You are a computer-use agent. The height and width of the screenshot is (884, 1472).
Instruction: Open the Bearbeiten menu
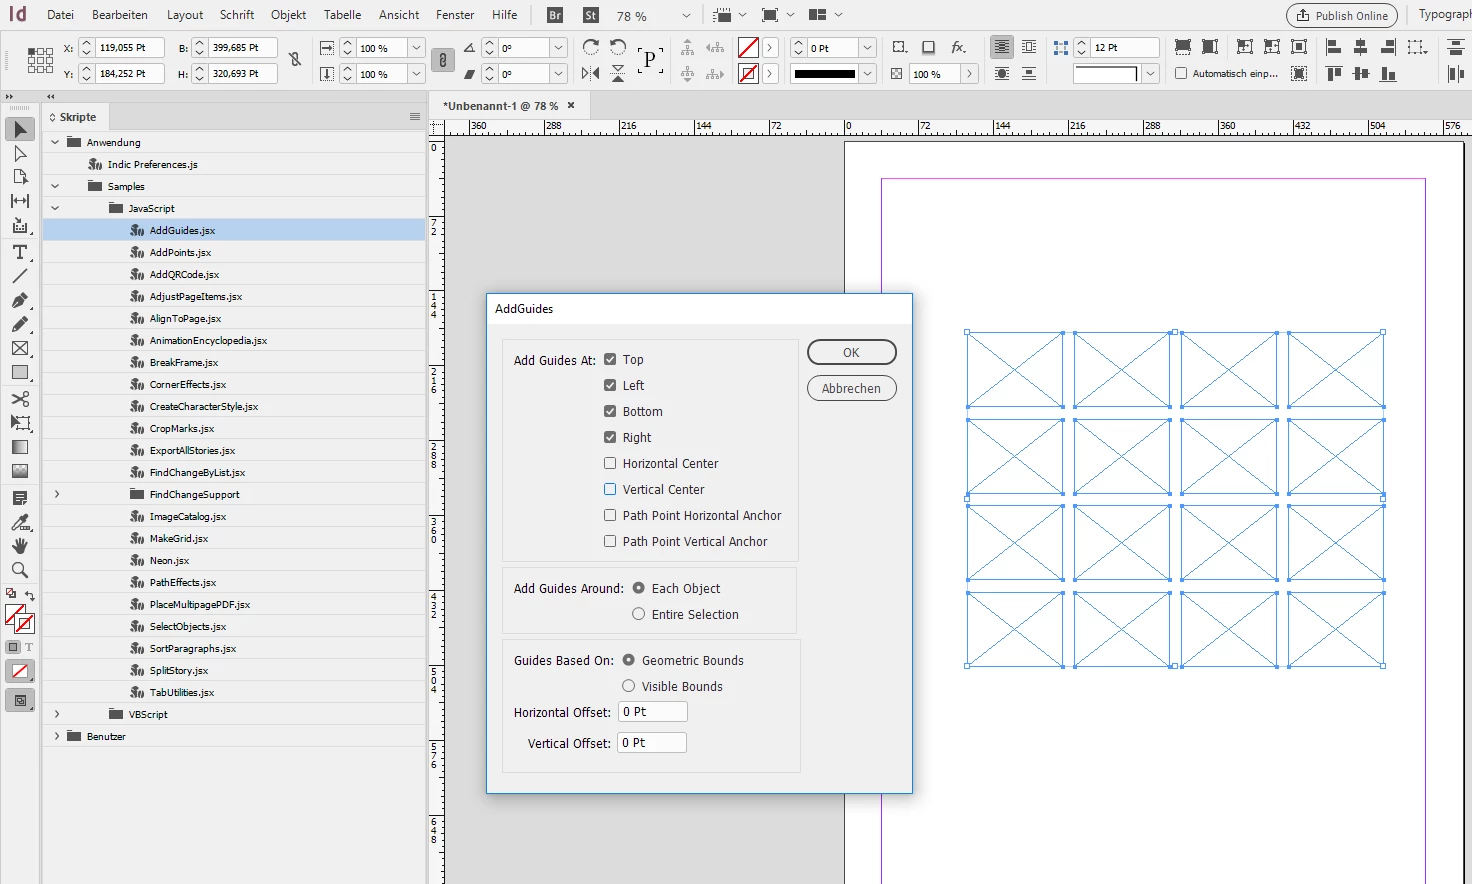[x=120, y=15]
